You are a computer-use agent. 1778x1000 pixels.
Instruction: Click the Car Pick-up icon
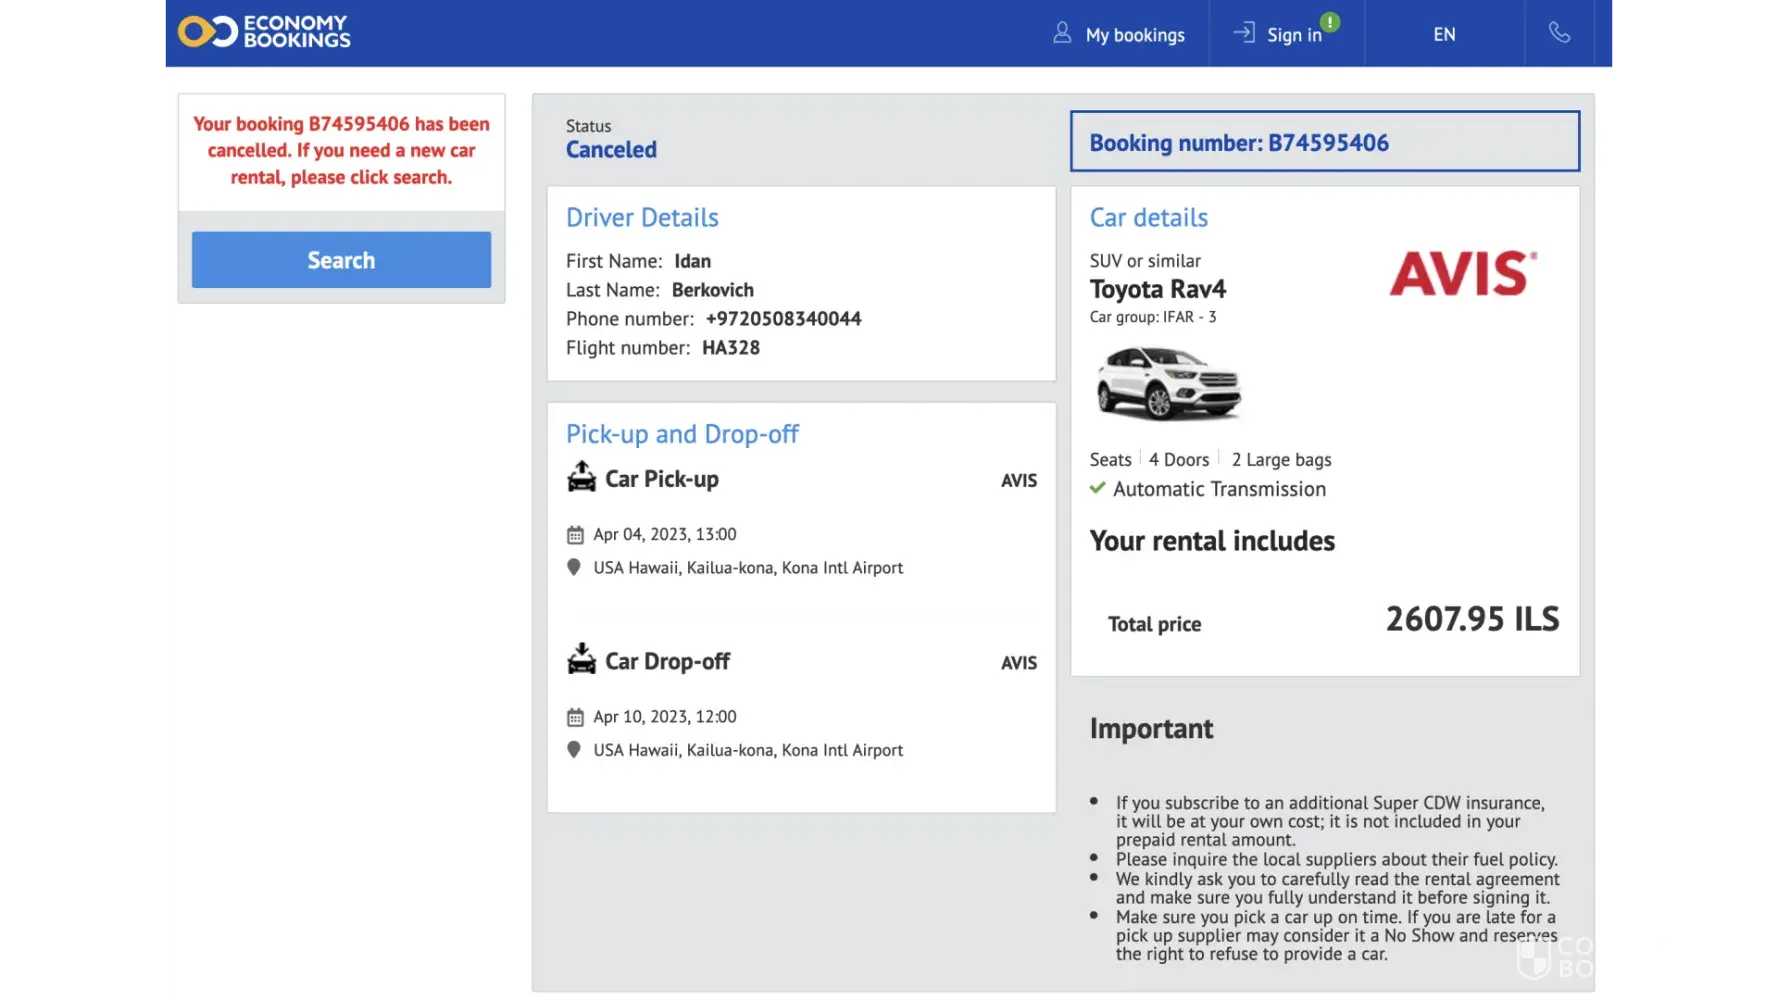pos(581,477)
